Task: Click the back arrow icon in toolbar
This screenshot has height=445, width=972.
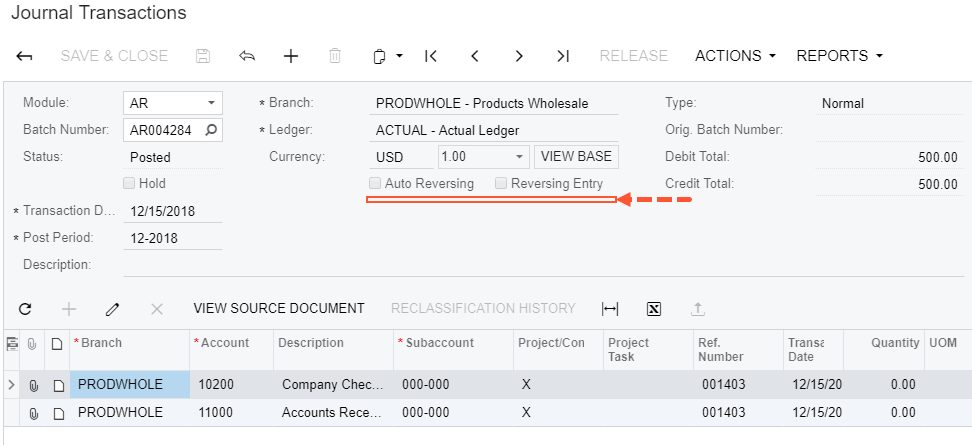Action: (25, 56)
